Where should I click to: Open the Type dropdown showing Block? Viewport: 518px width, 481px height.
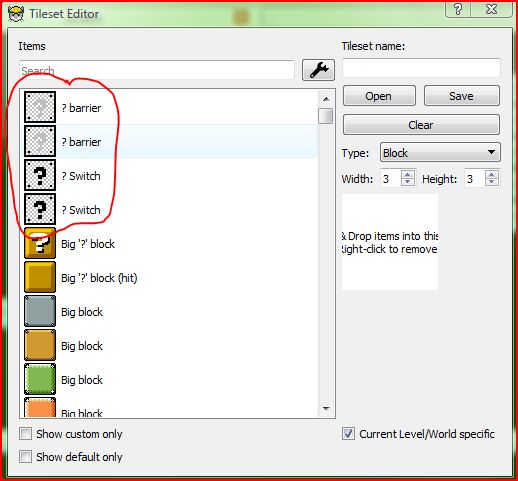[440, 153]
